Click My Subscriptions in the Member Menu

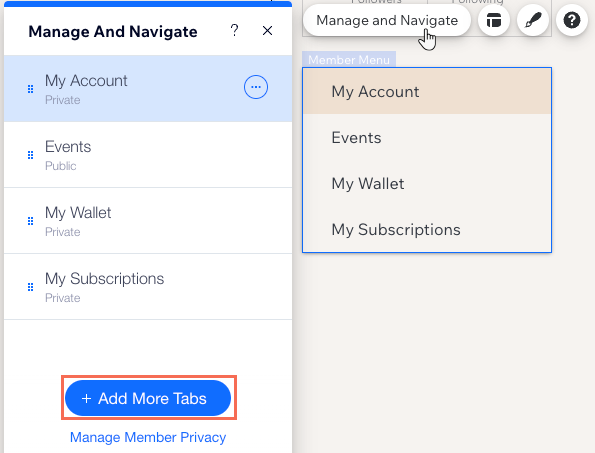(427, 230)
